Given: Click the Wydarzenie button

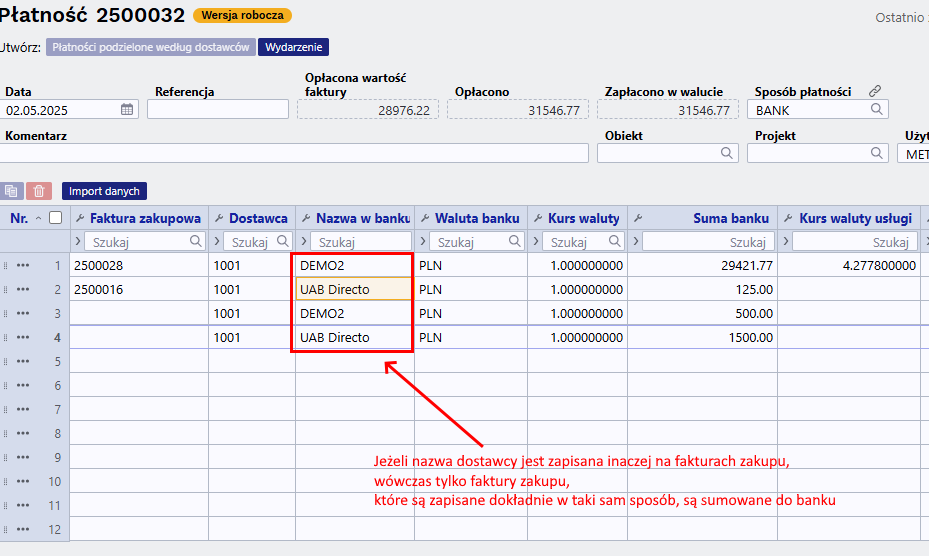Looking at the screenshot, I should coord(293,47).
